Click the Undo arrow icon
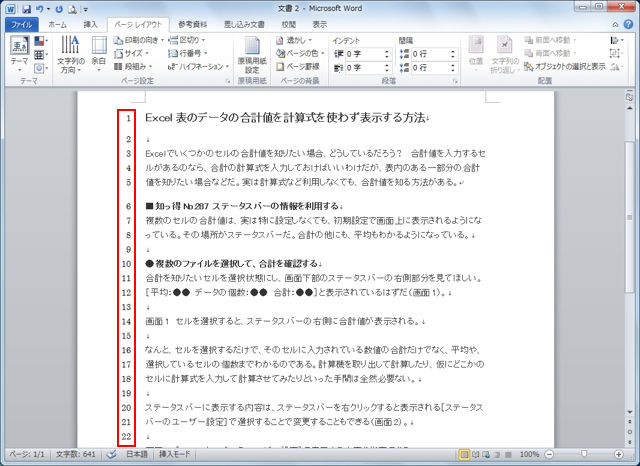Viewport: 640px width, 466px height. pos(40,9)
